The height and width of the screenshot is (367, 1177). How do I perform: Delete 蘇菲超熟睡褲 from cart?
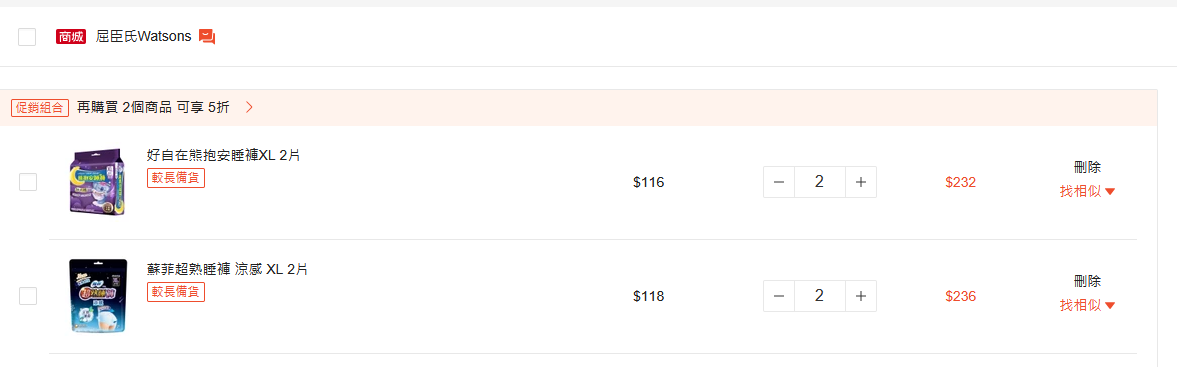click(1088, 281)
